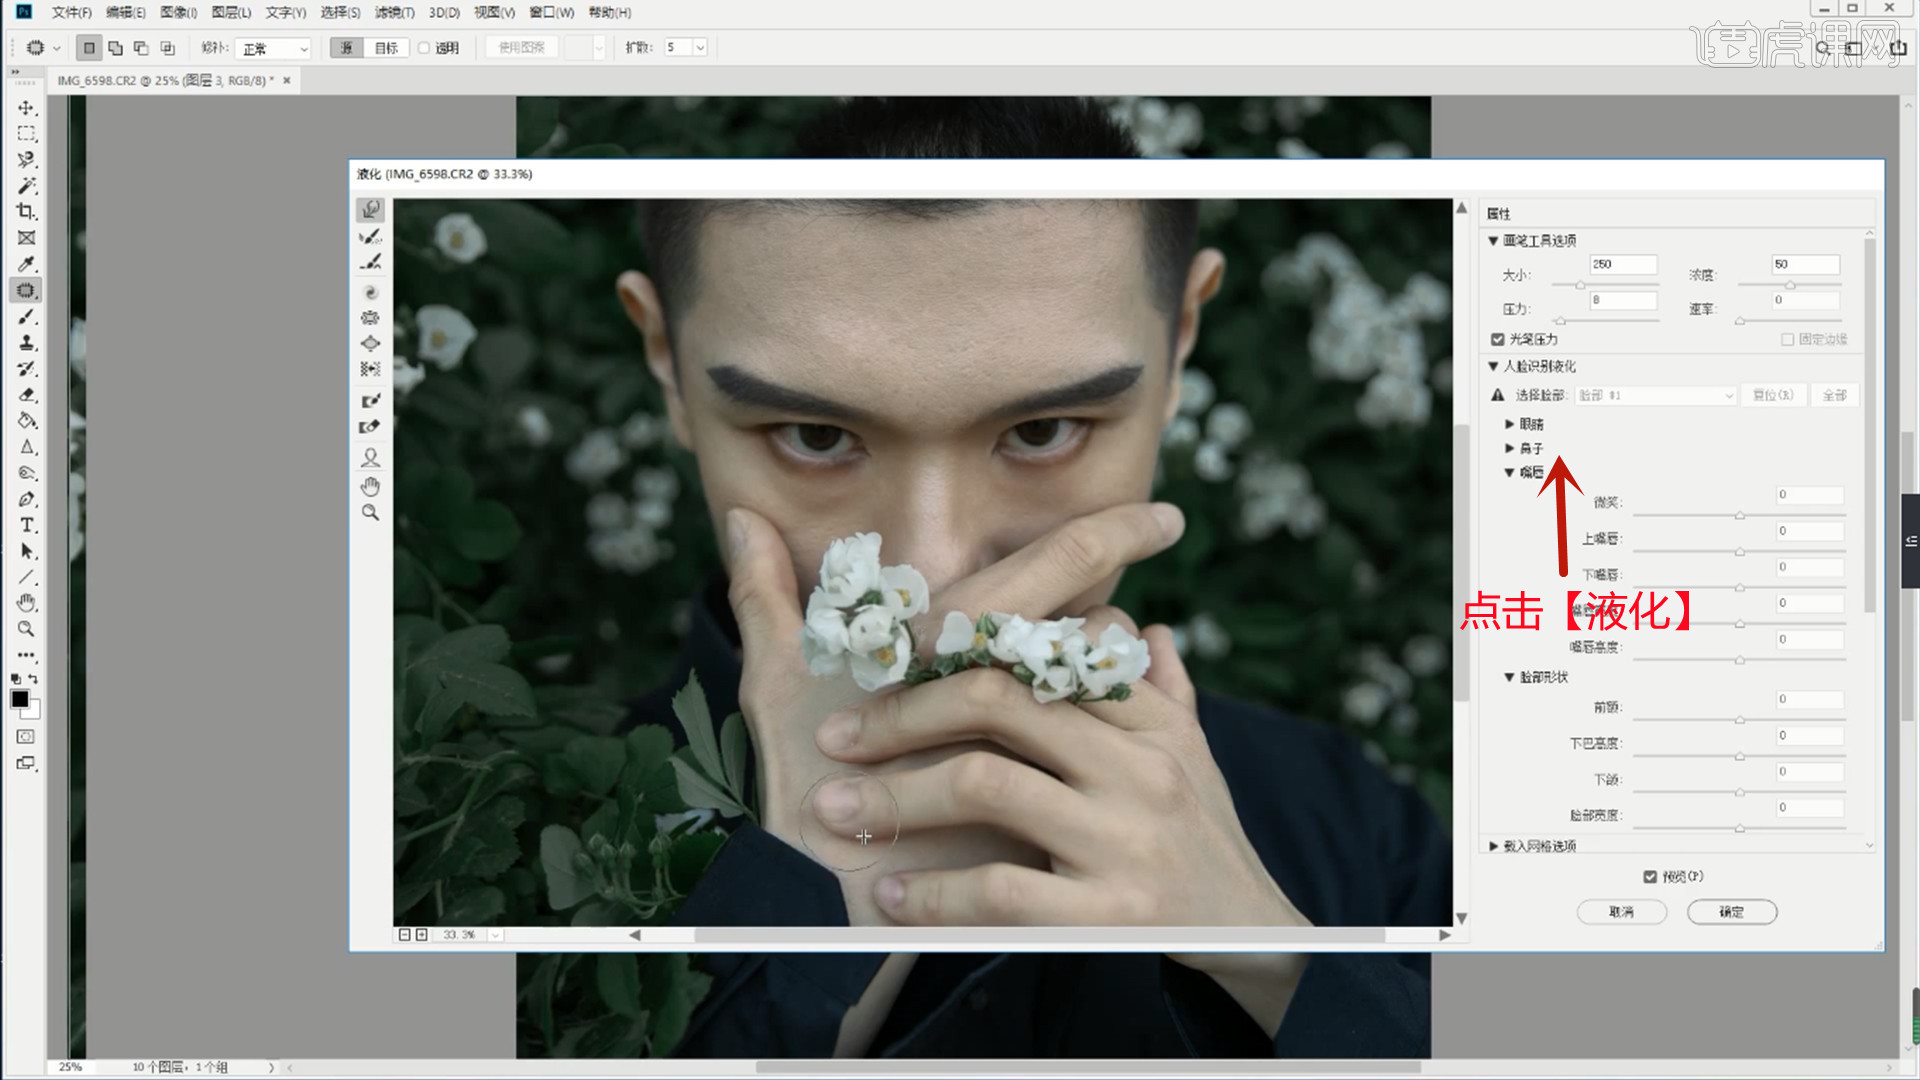Select the Crop tool in main toolbar
The image size is (1920, 1080).
[x=27, y=212]
